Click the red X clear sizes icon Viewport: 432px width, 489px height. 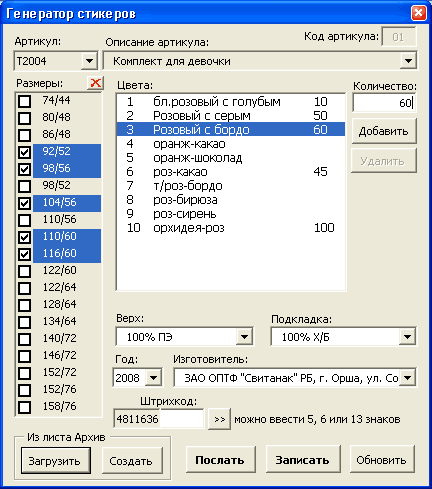(x=95, y=83)
